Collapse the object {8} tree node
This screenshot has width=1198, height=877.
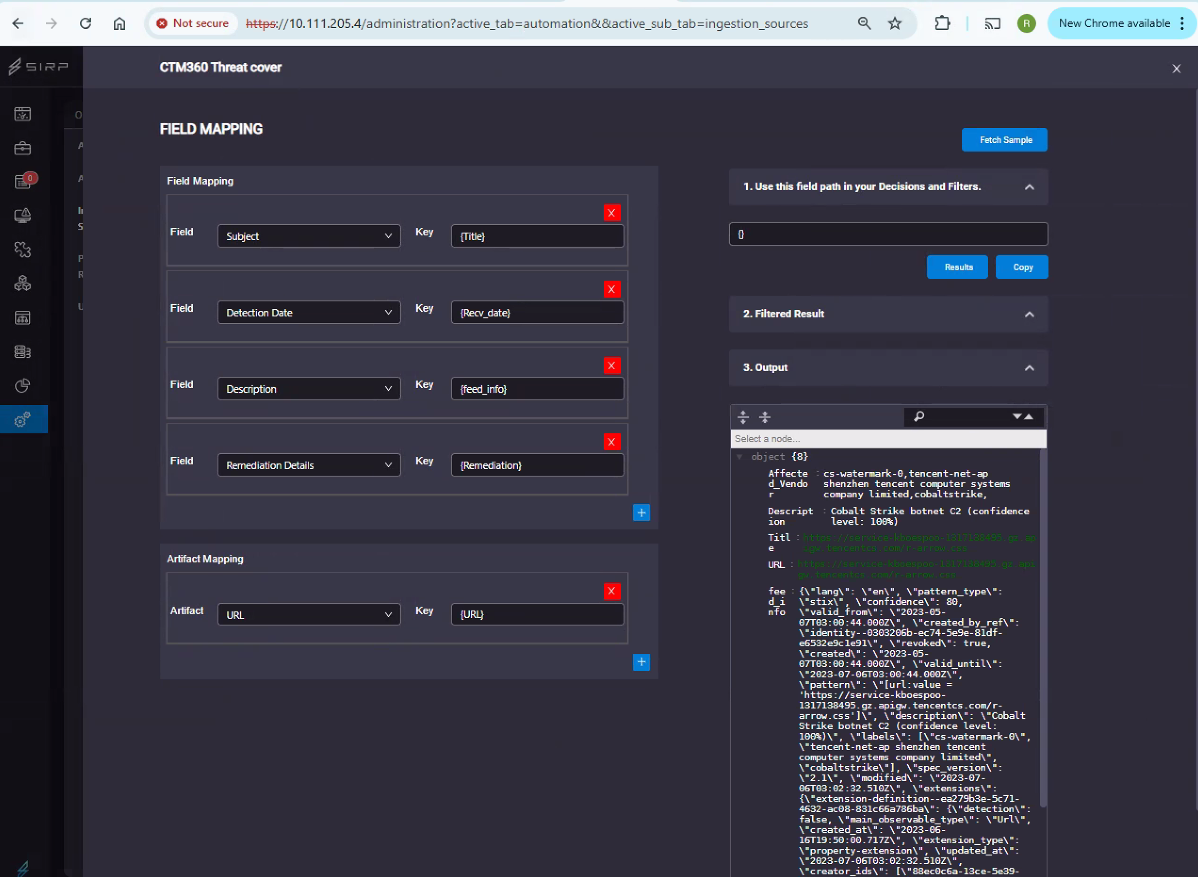coord(739,457)
